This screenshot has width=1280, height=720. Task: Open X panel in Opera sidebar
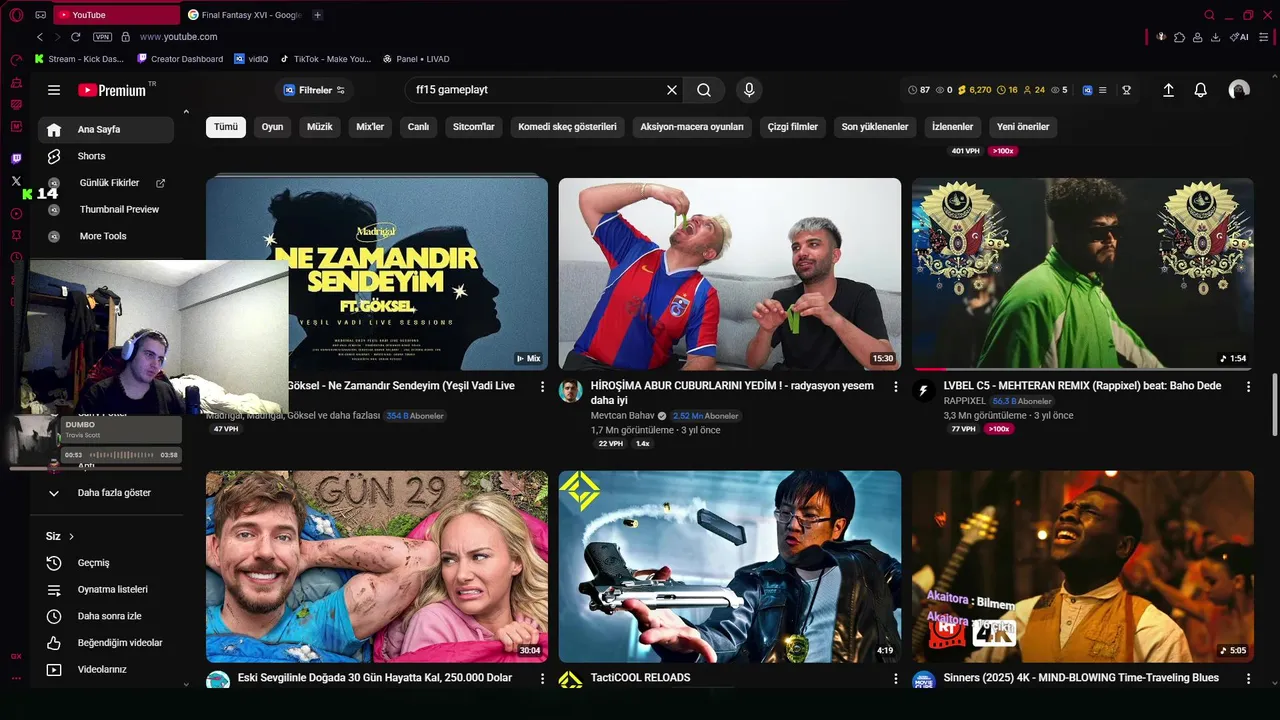point(16,181)
